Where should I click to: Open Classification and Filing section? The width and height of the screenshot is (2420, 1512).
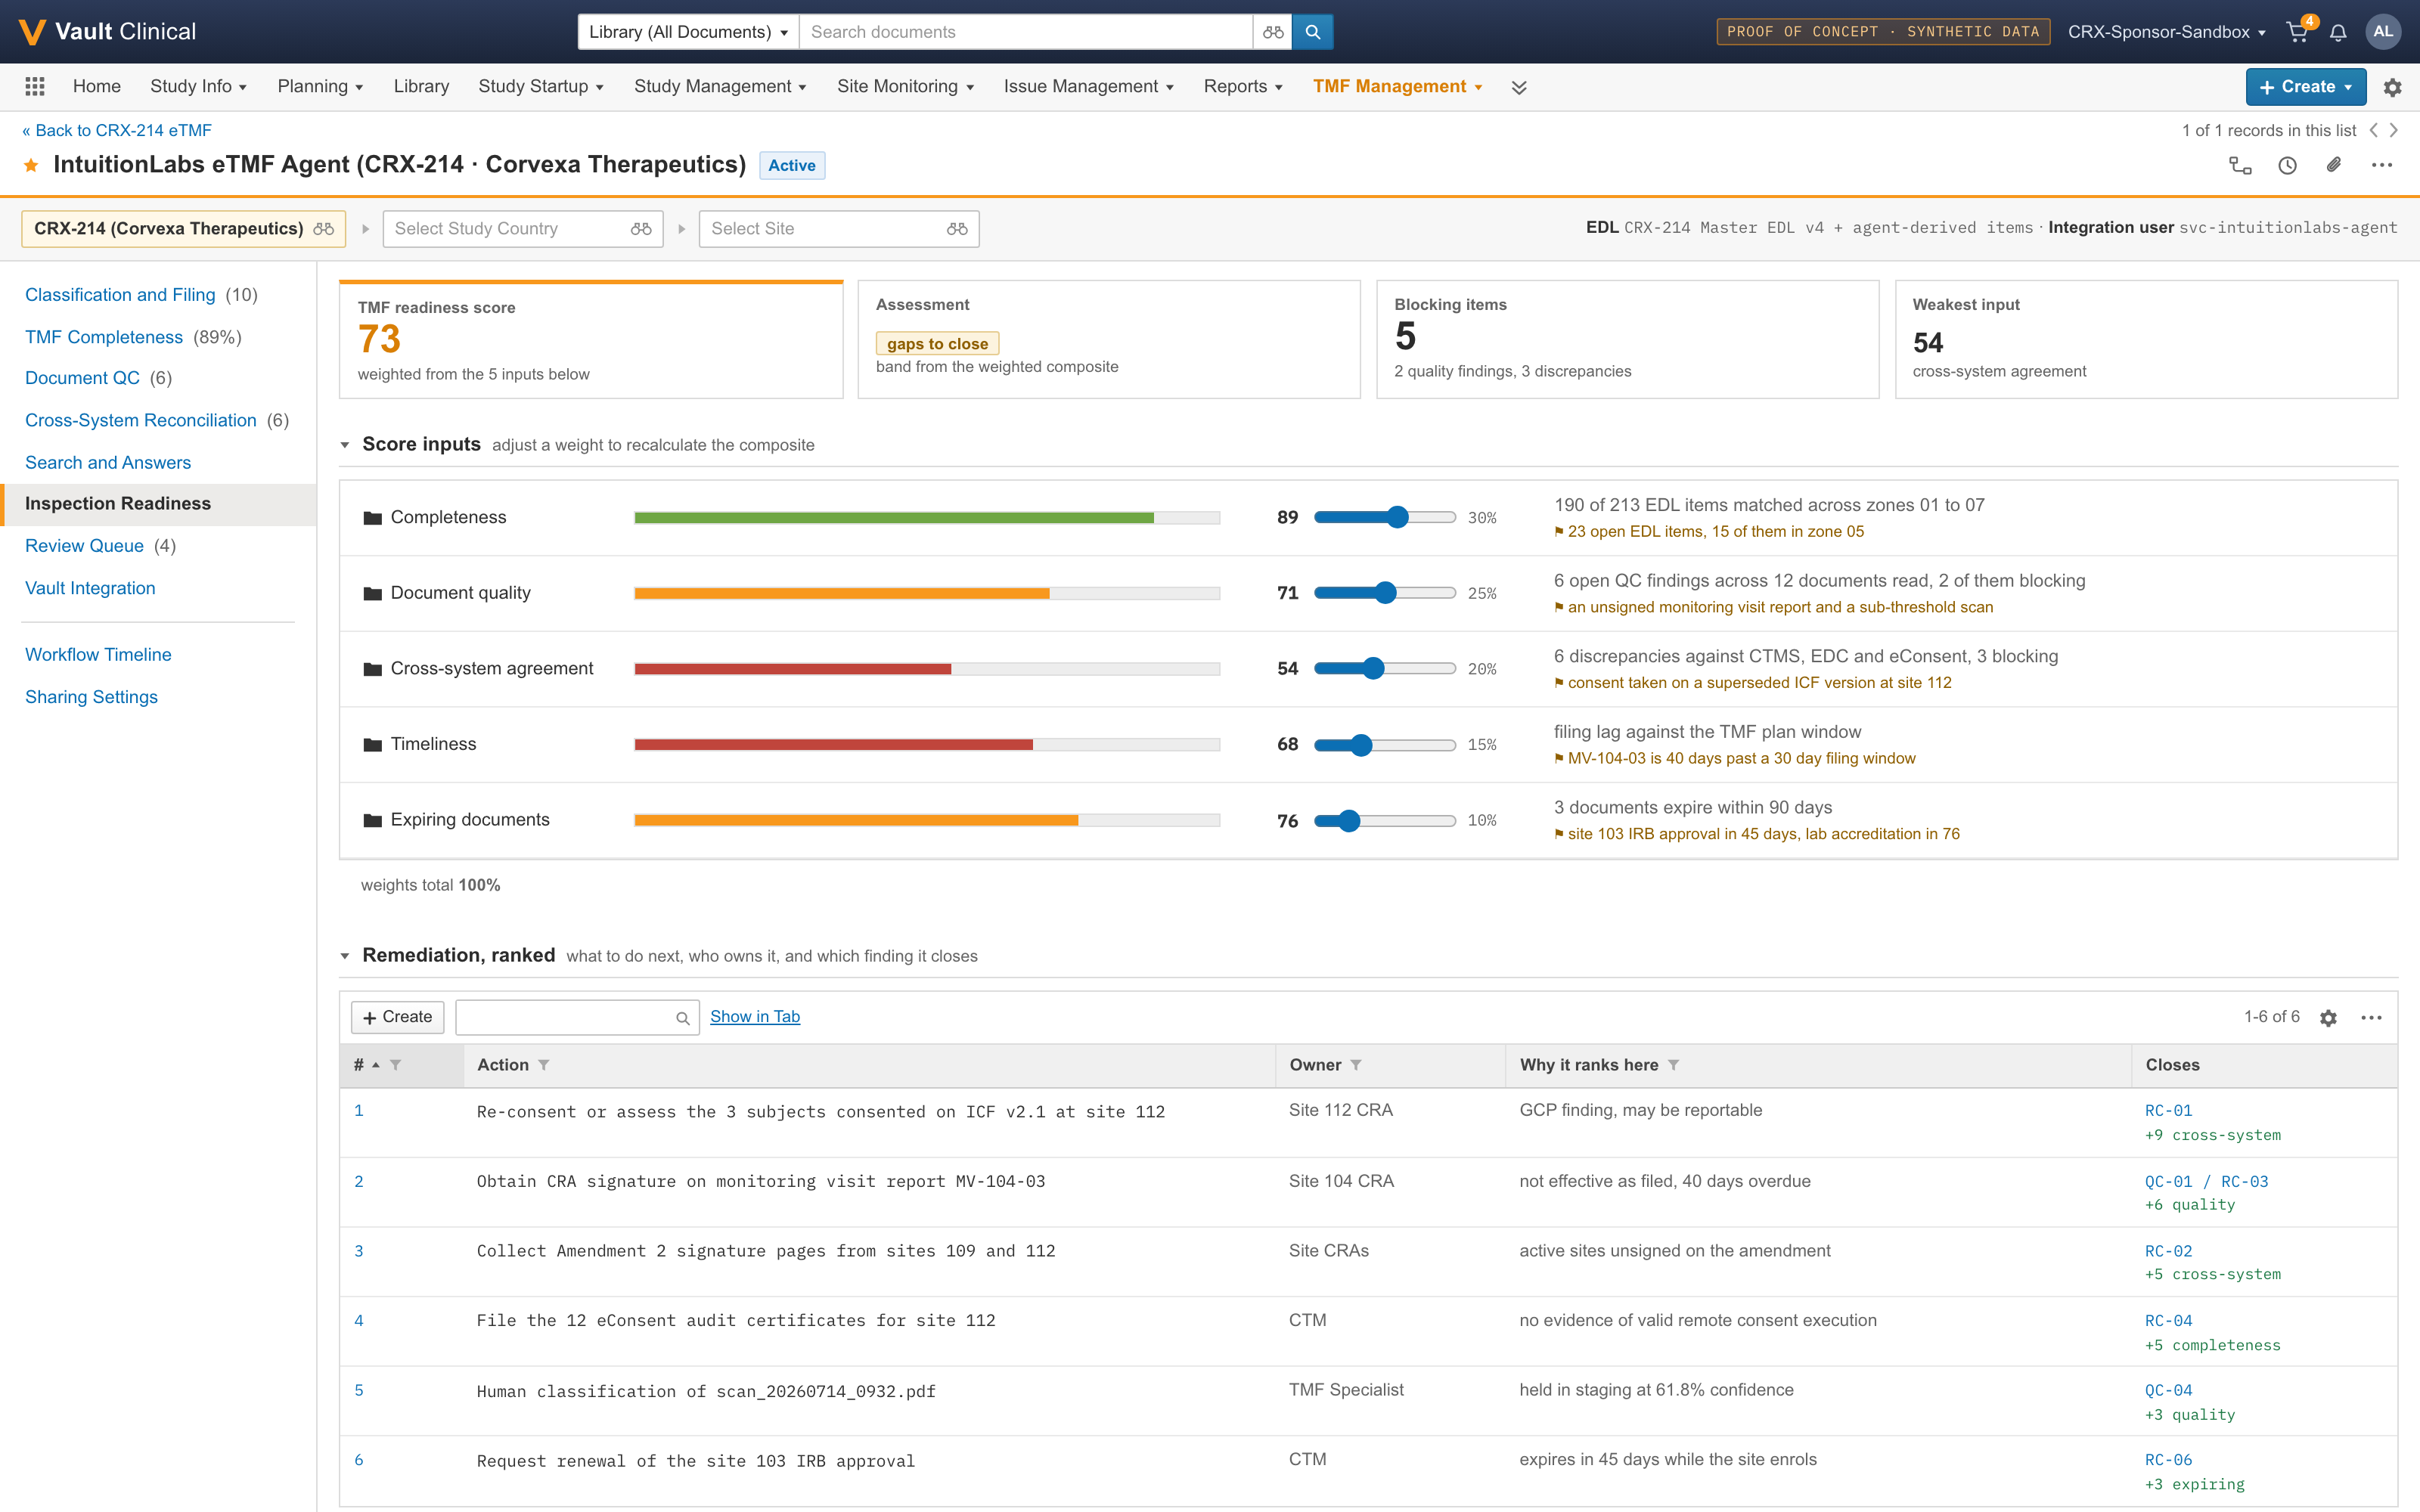click(120, 295)
